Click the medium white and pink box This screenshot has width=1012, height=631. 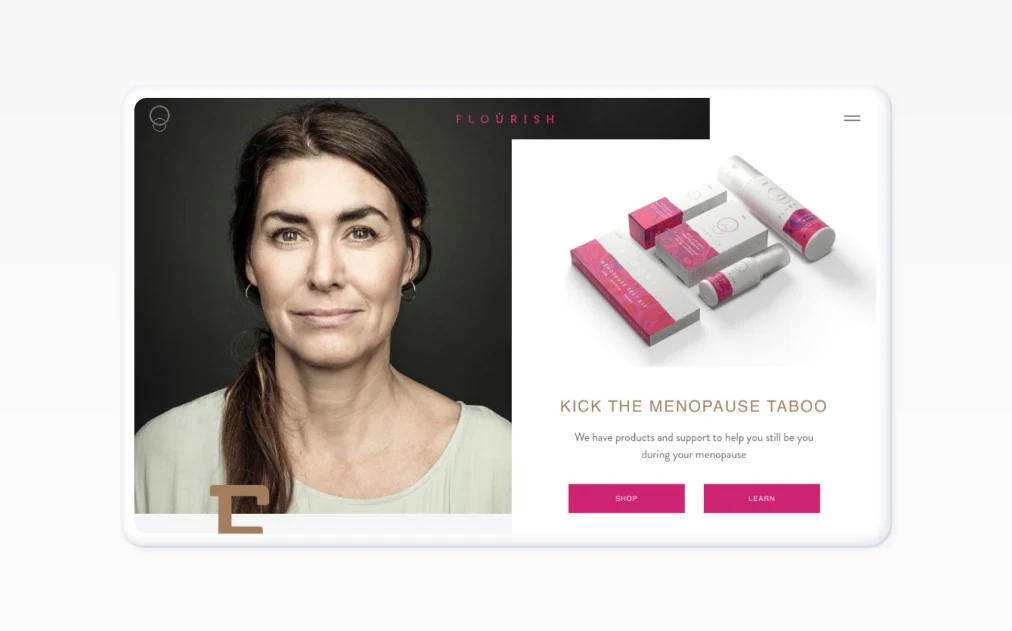point(711,244)
